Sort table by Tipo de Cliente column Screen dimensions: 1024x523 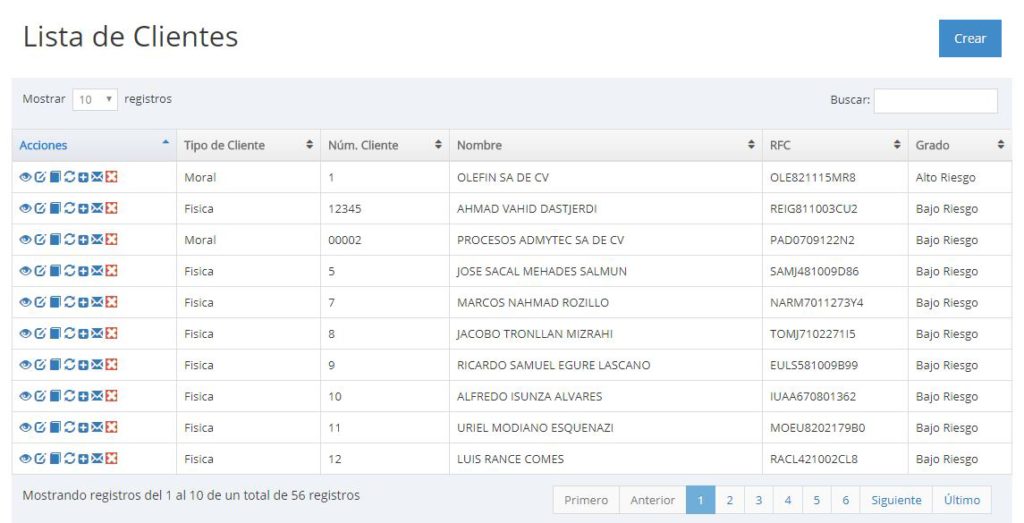pos(247,145)
